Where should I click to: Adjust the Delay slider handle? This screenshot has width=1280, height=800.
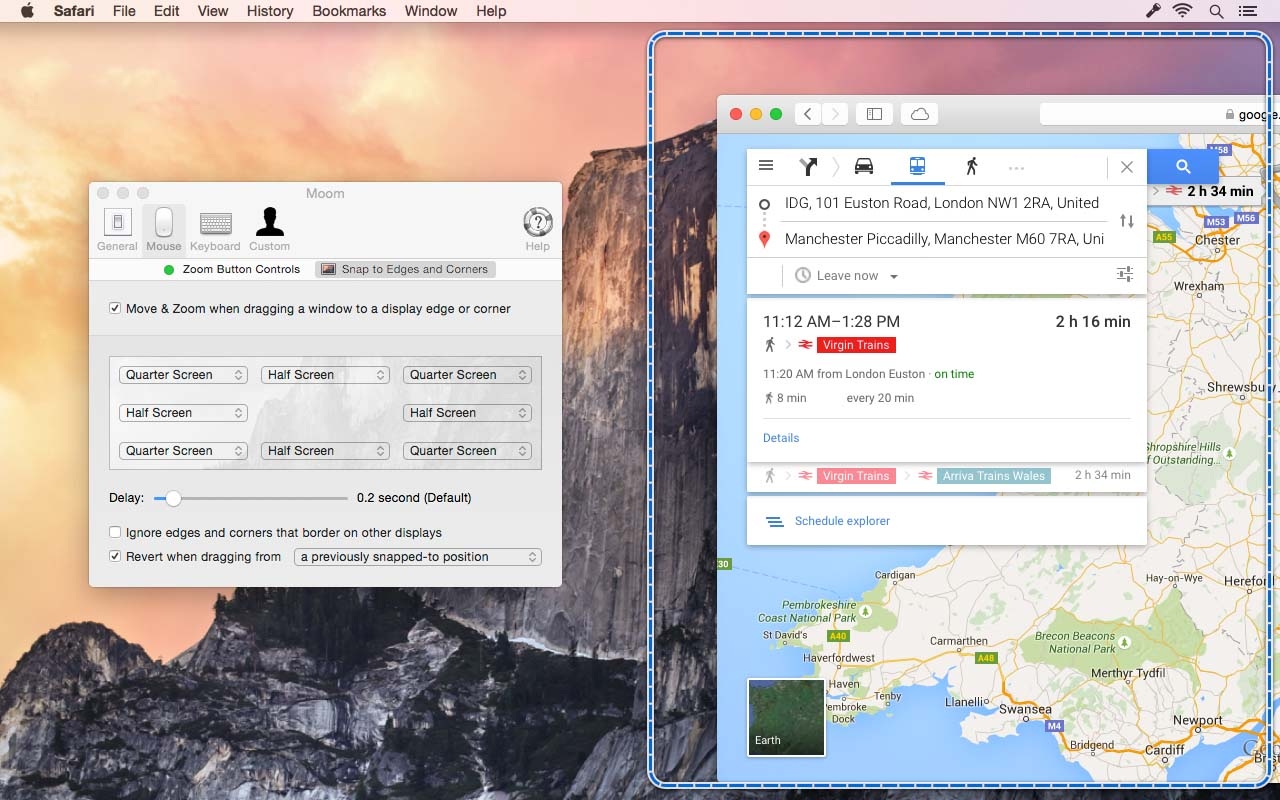173,497
